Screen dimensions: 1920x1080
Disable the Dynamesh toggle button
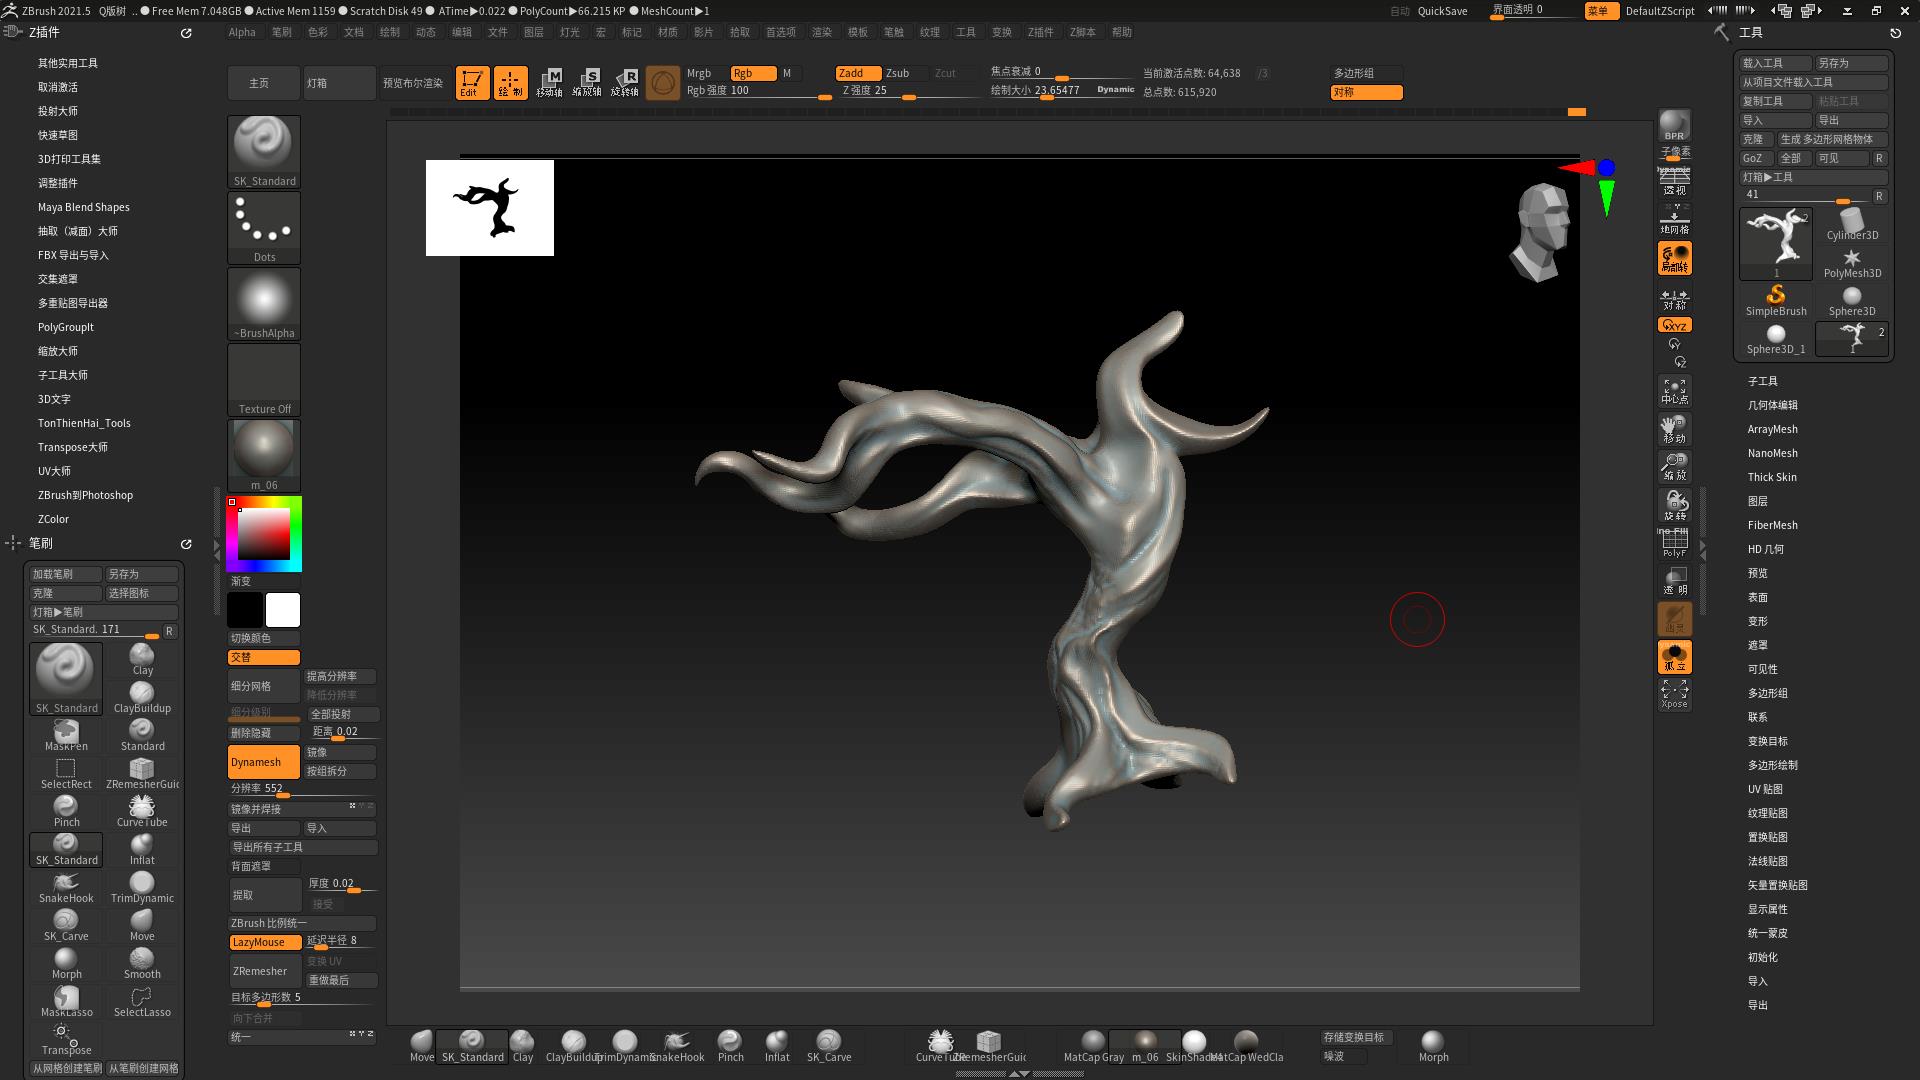click(x=264, y=762)
